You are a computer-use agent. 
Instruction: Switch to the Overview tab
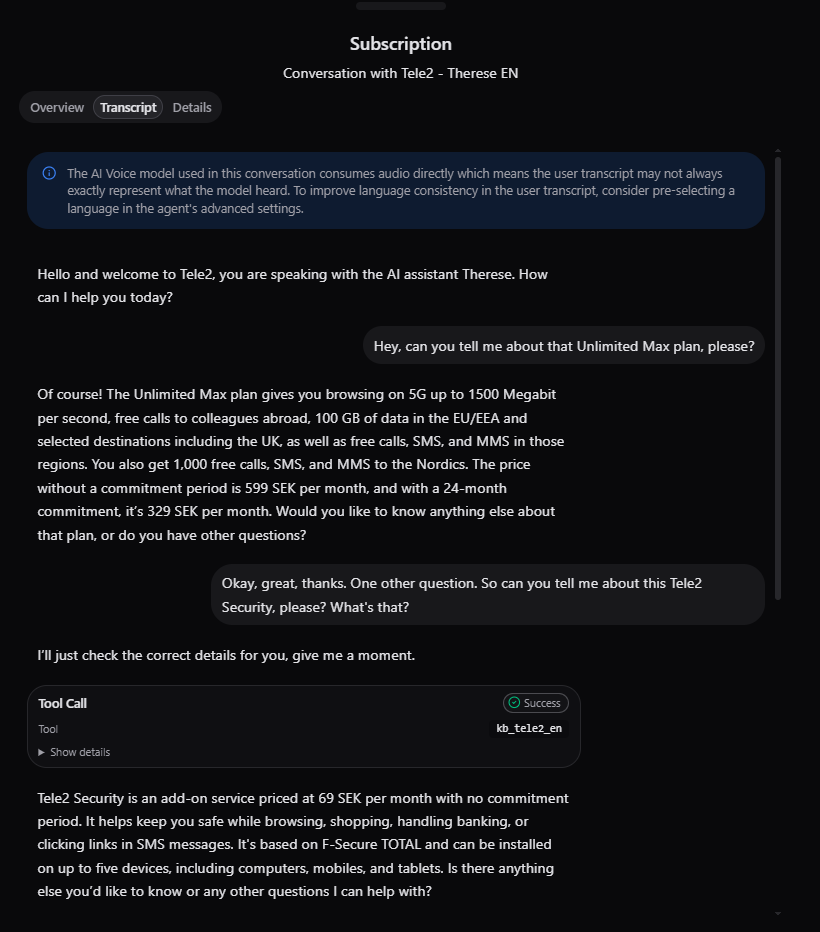tap(57, 108)
